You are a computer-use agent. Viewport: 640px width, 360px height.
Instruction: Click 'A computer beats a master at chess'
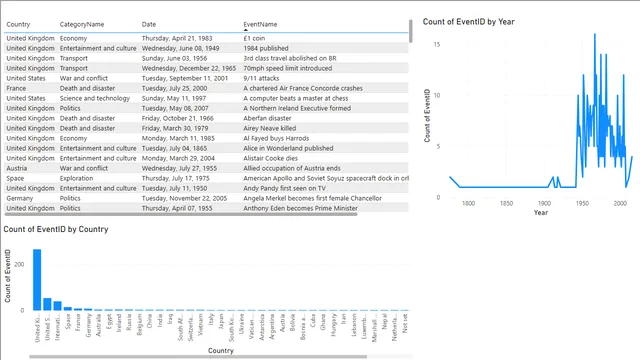click(296, 98)
